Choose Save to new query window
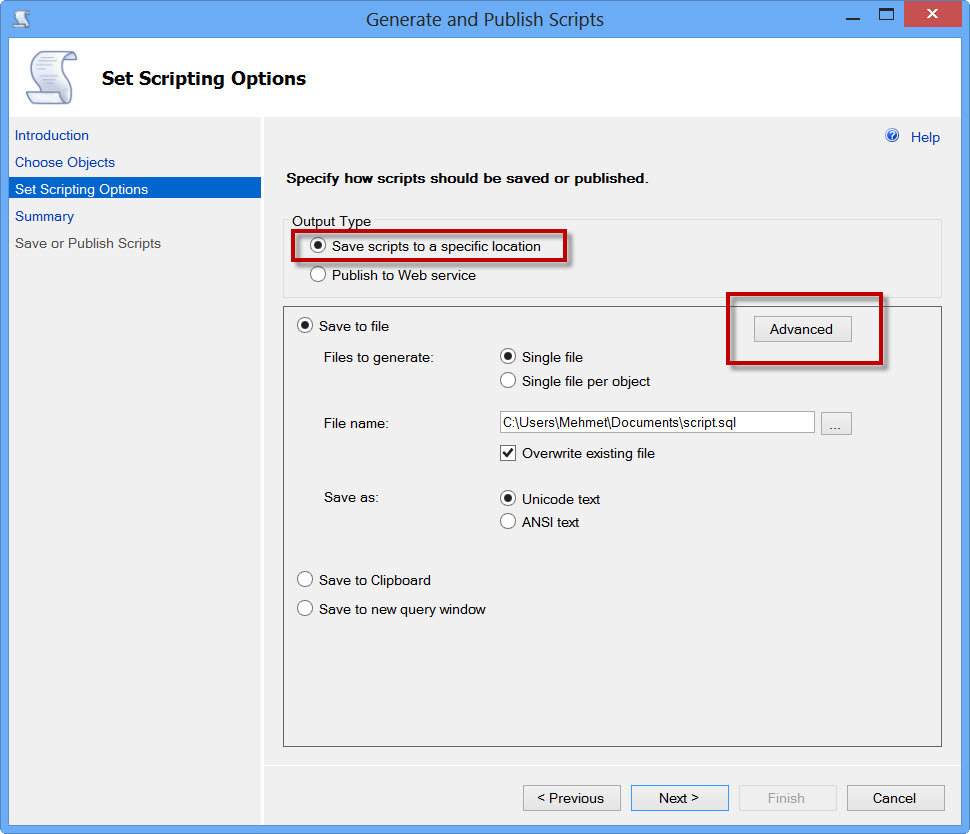The height and width of the screenshot is (834, 970). 305,609
